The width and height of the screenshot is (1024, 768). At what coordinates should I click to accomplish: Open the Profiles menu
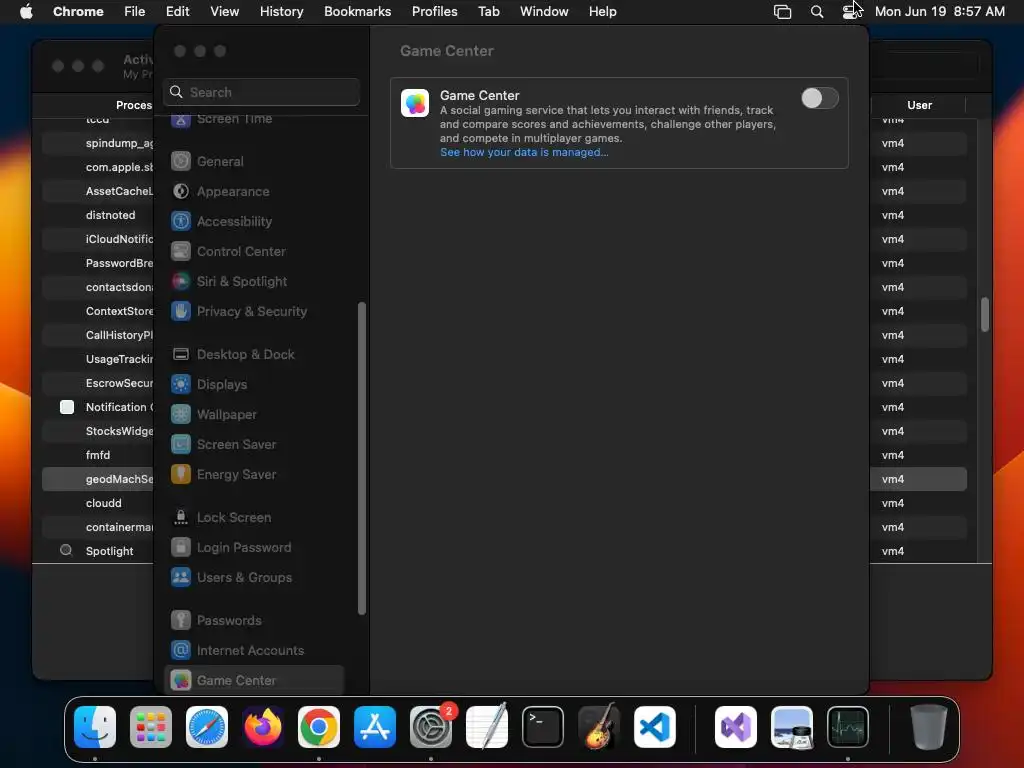click(434, 12)
